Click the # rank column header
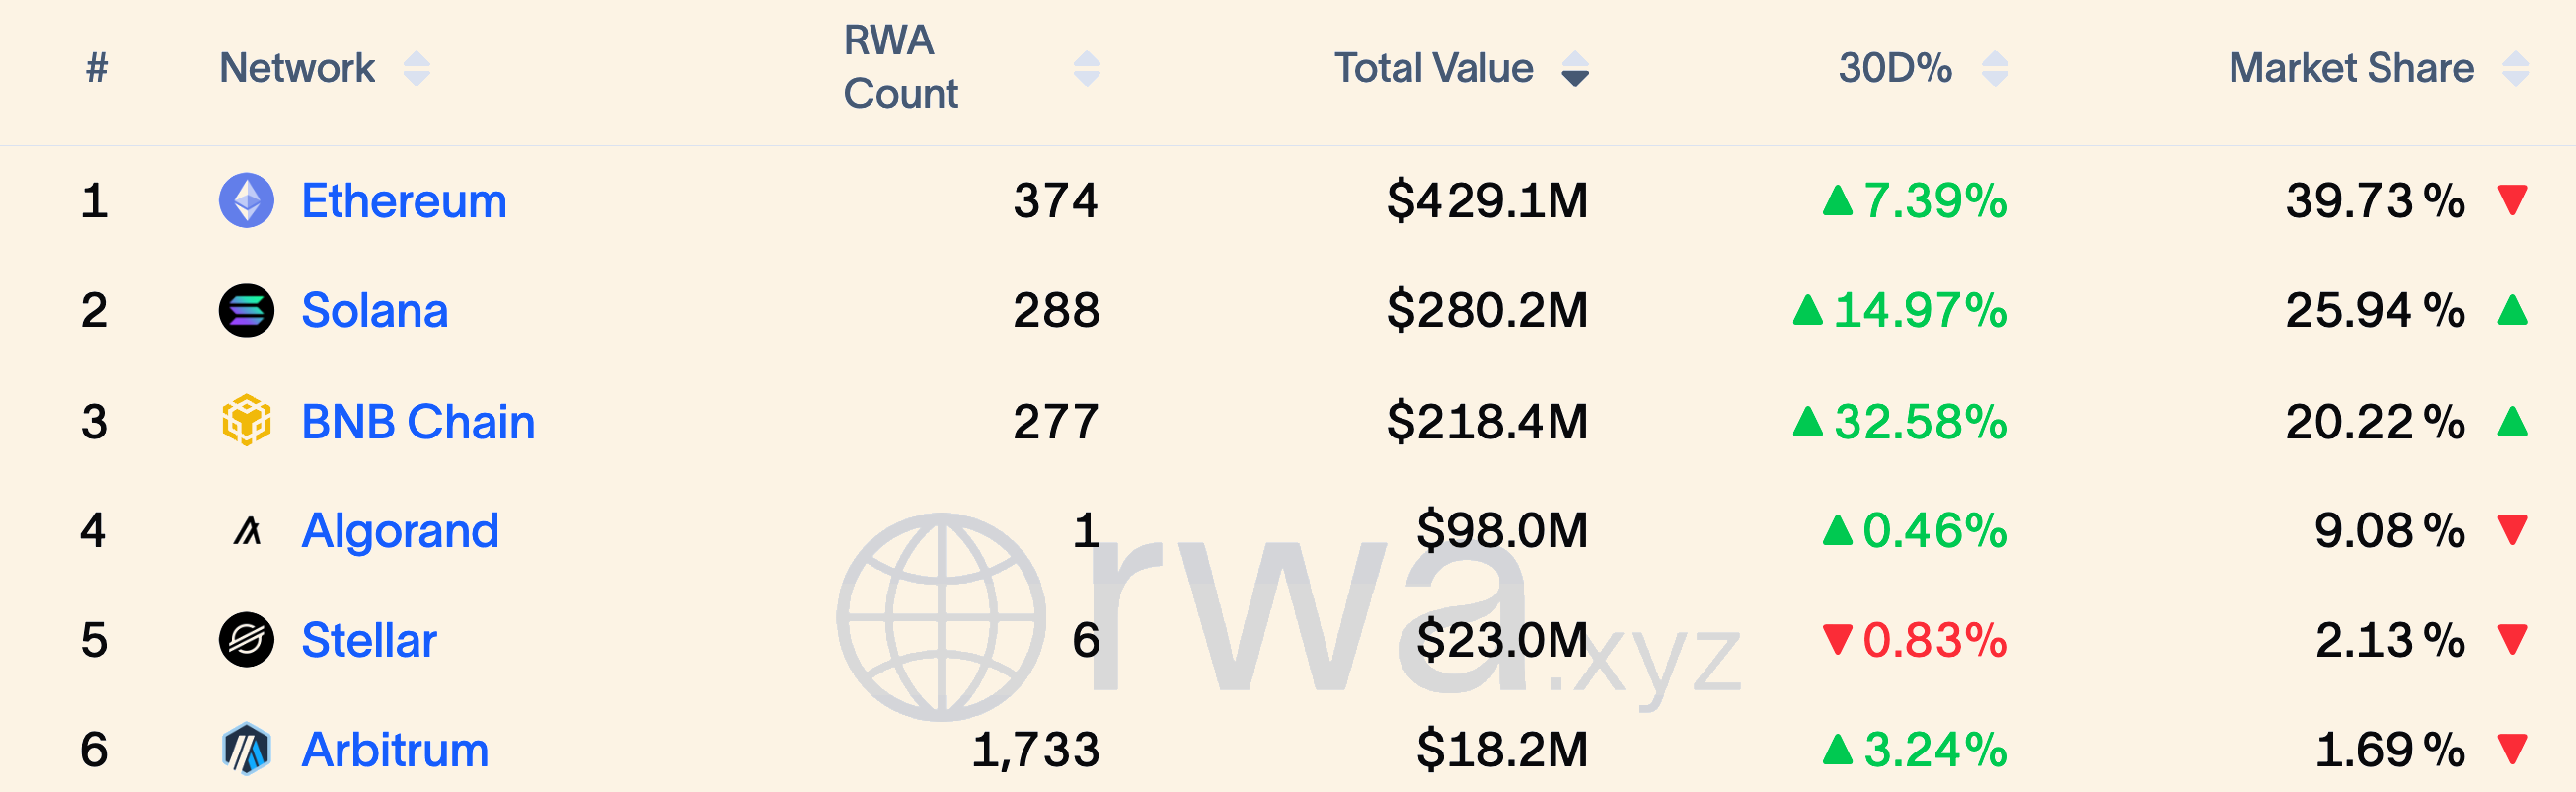This screenshot has height=792, width=2576. click(96, 68)
